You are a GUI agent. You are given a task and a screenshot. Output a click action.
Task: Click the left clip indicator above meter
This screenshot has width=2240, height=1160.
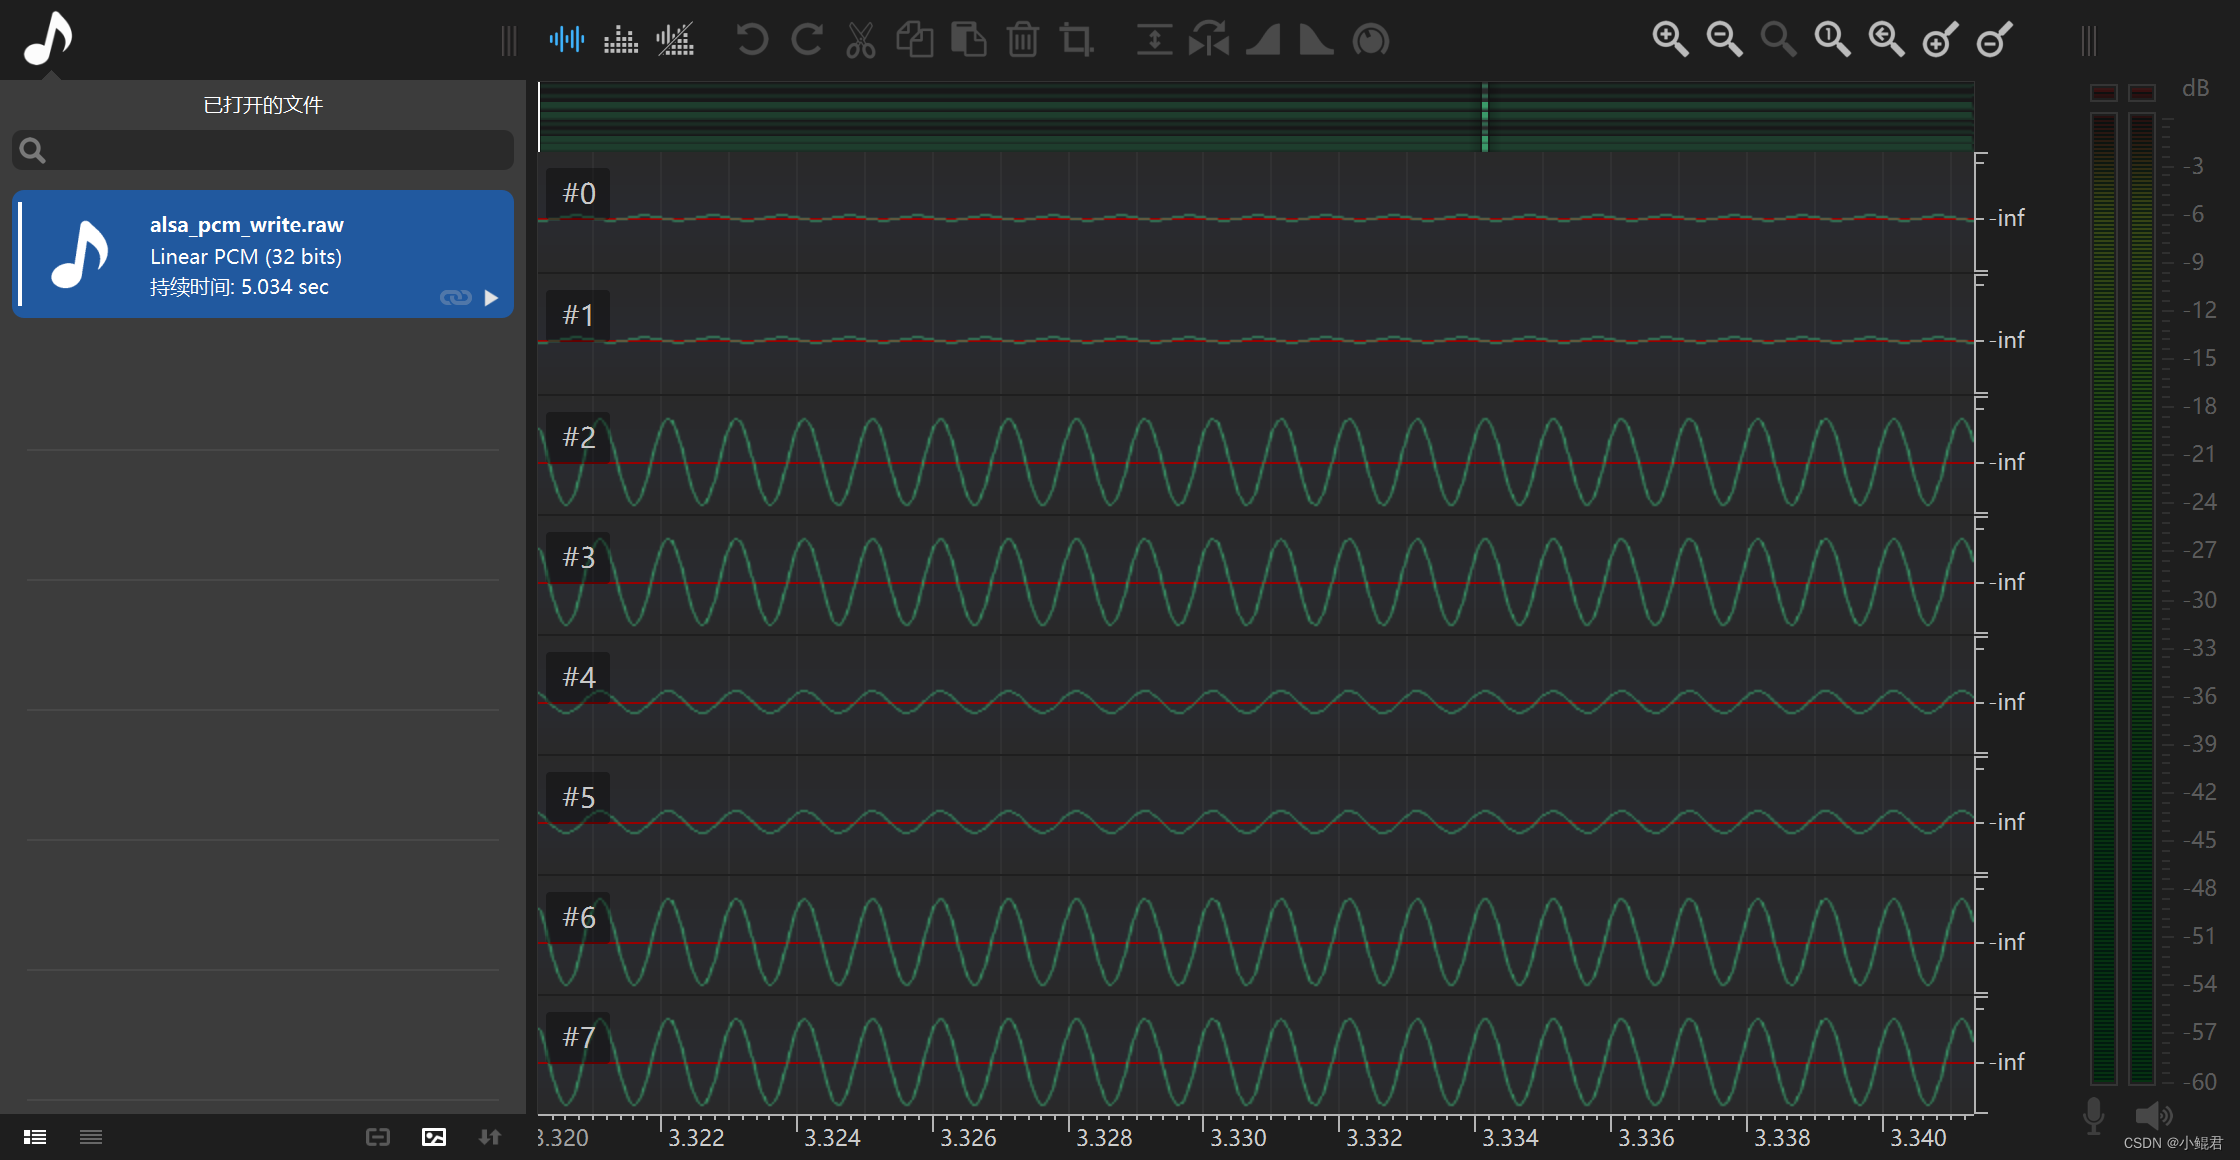2104,93
